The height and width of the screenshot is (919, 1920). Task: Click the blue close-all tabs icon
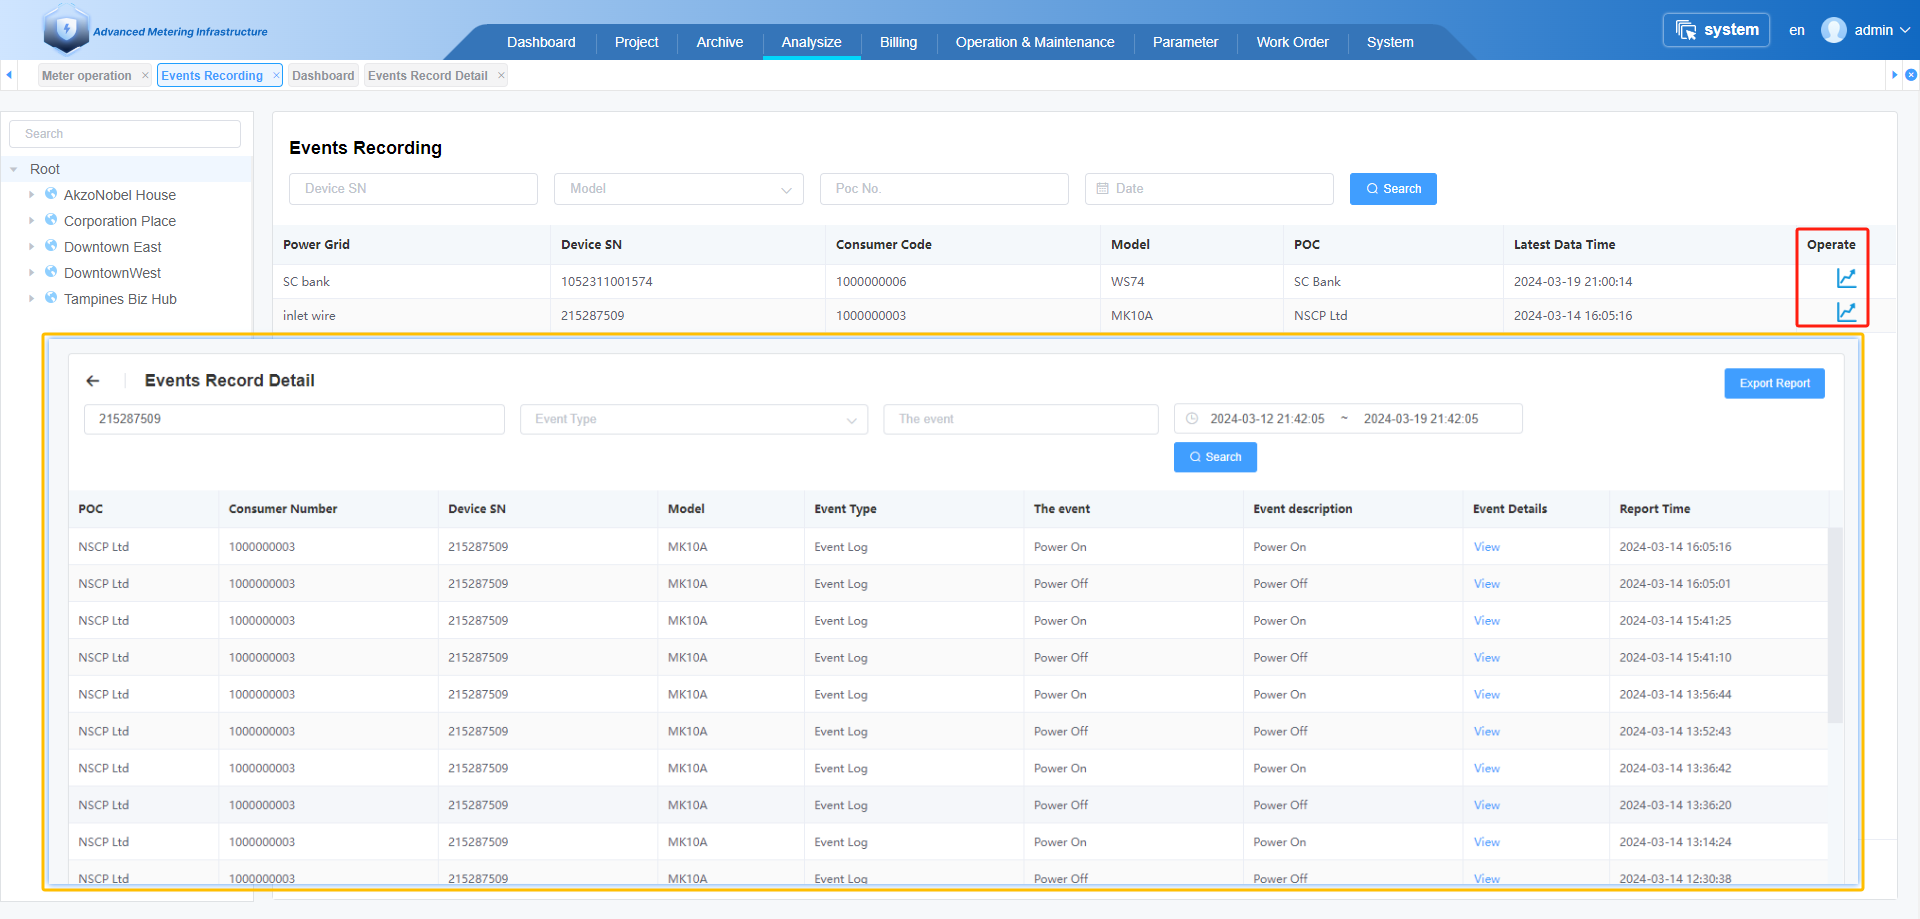coord(1911,75)
